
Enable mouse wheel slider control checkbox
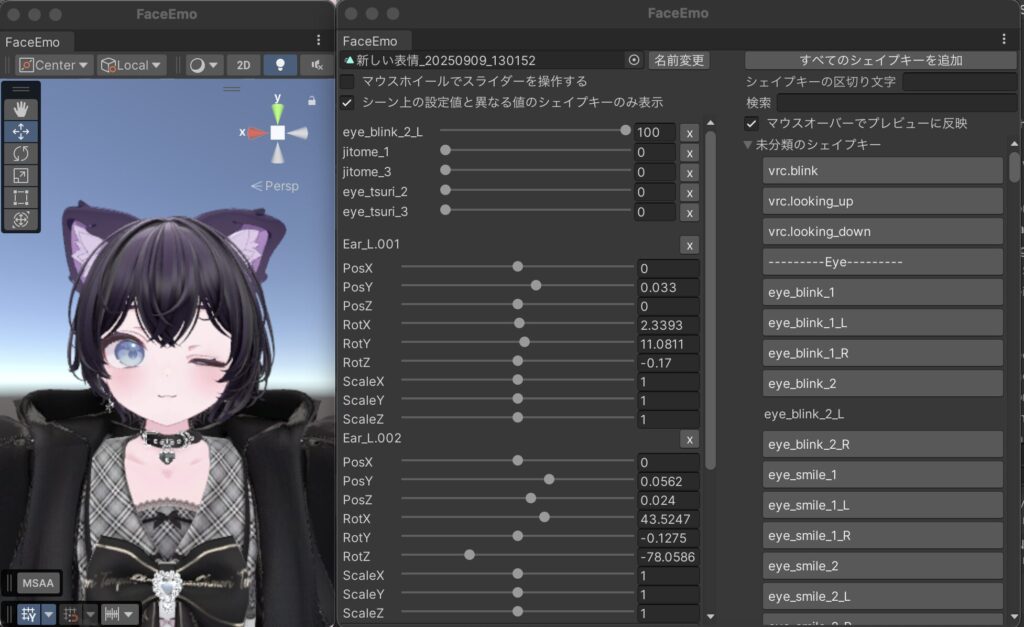point(347,81)
